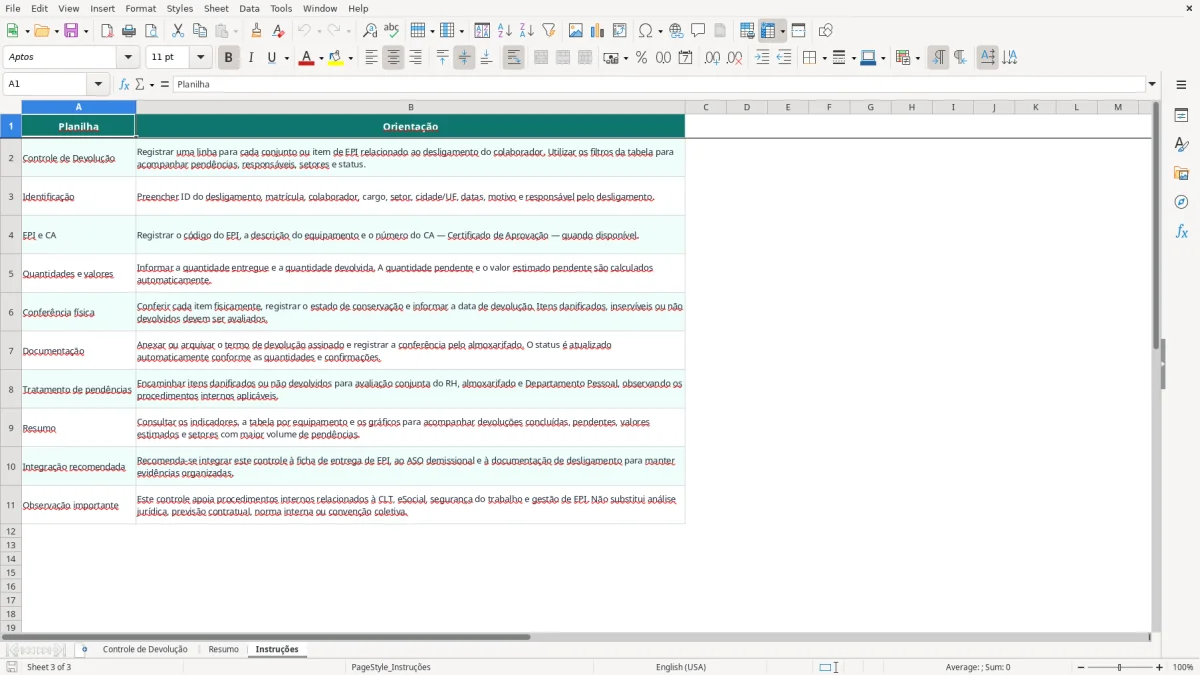The height and width of the screenshot is (675, 1200).
Task: Click the Copy icon
Action: [199, 31]
